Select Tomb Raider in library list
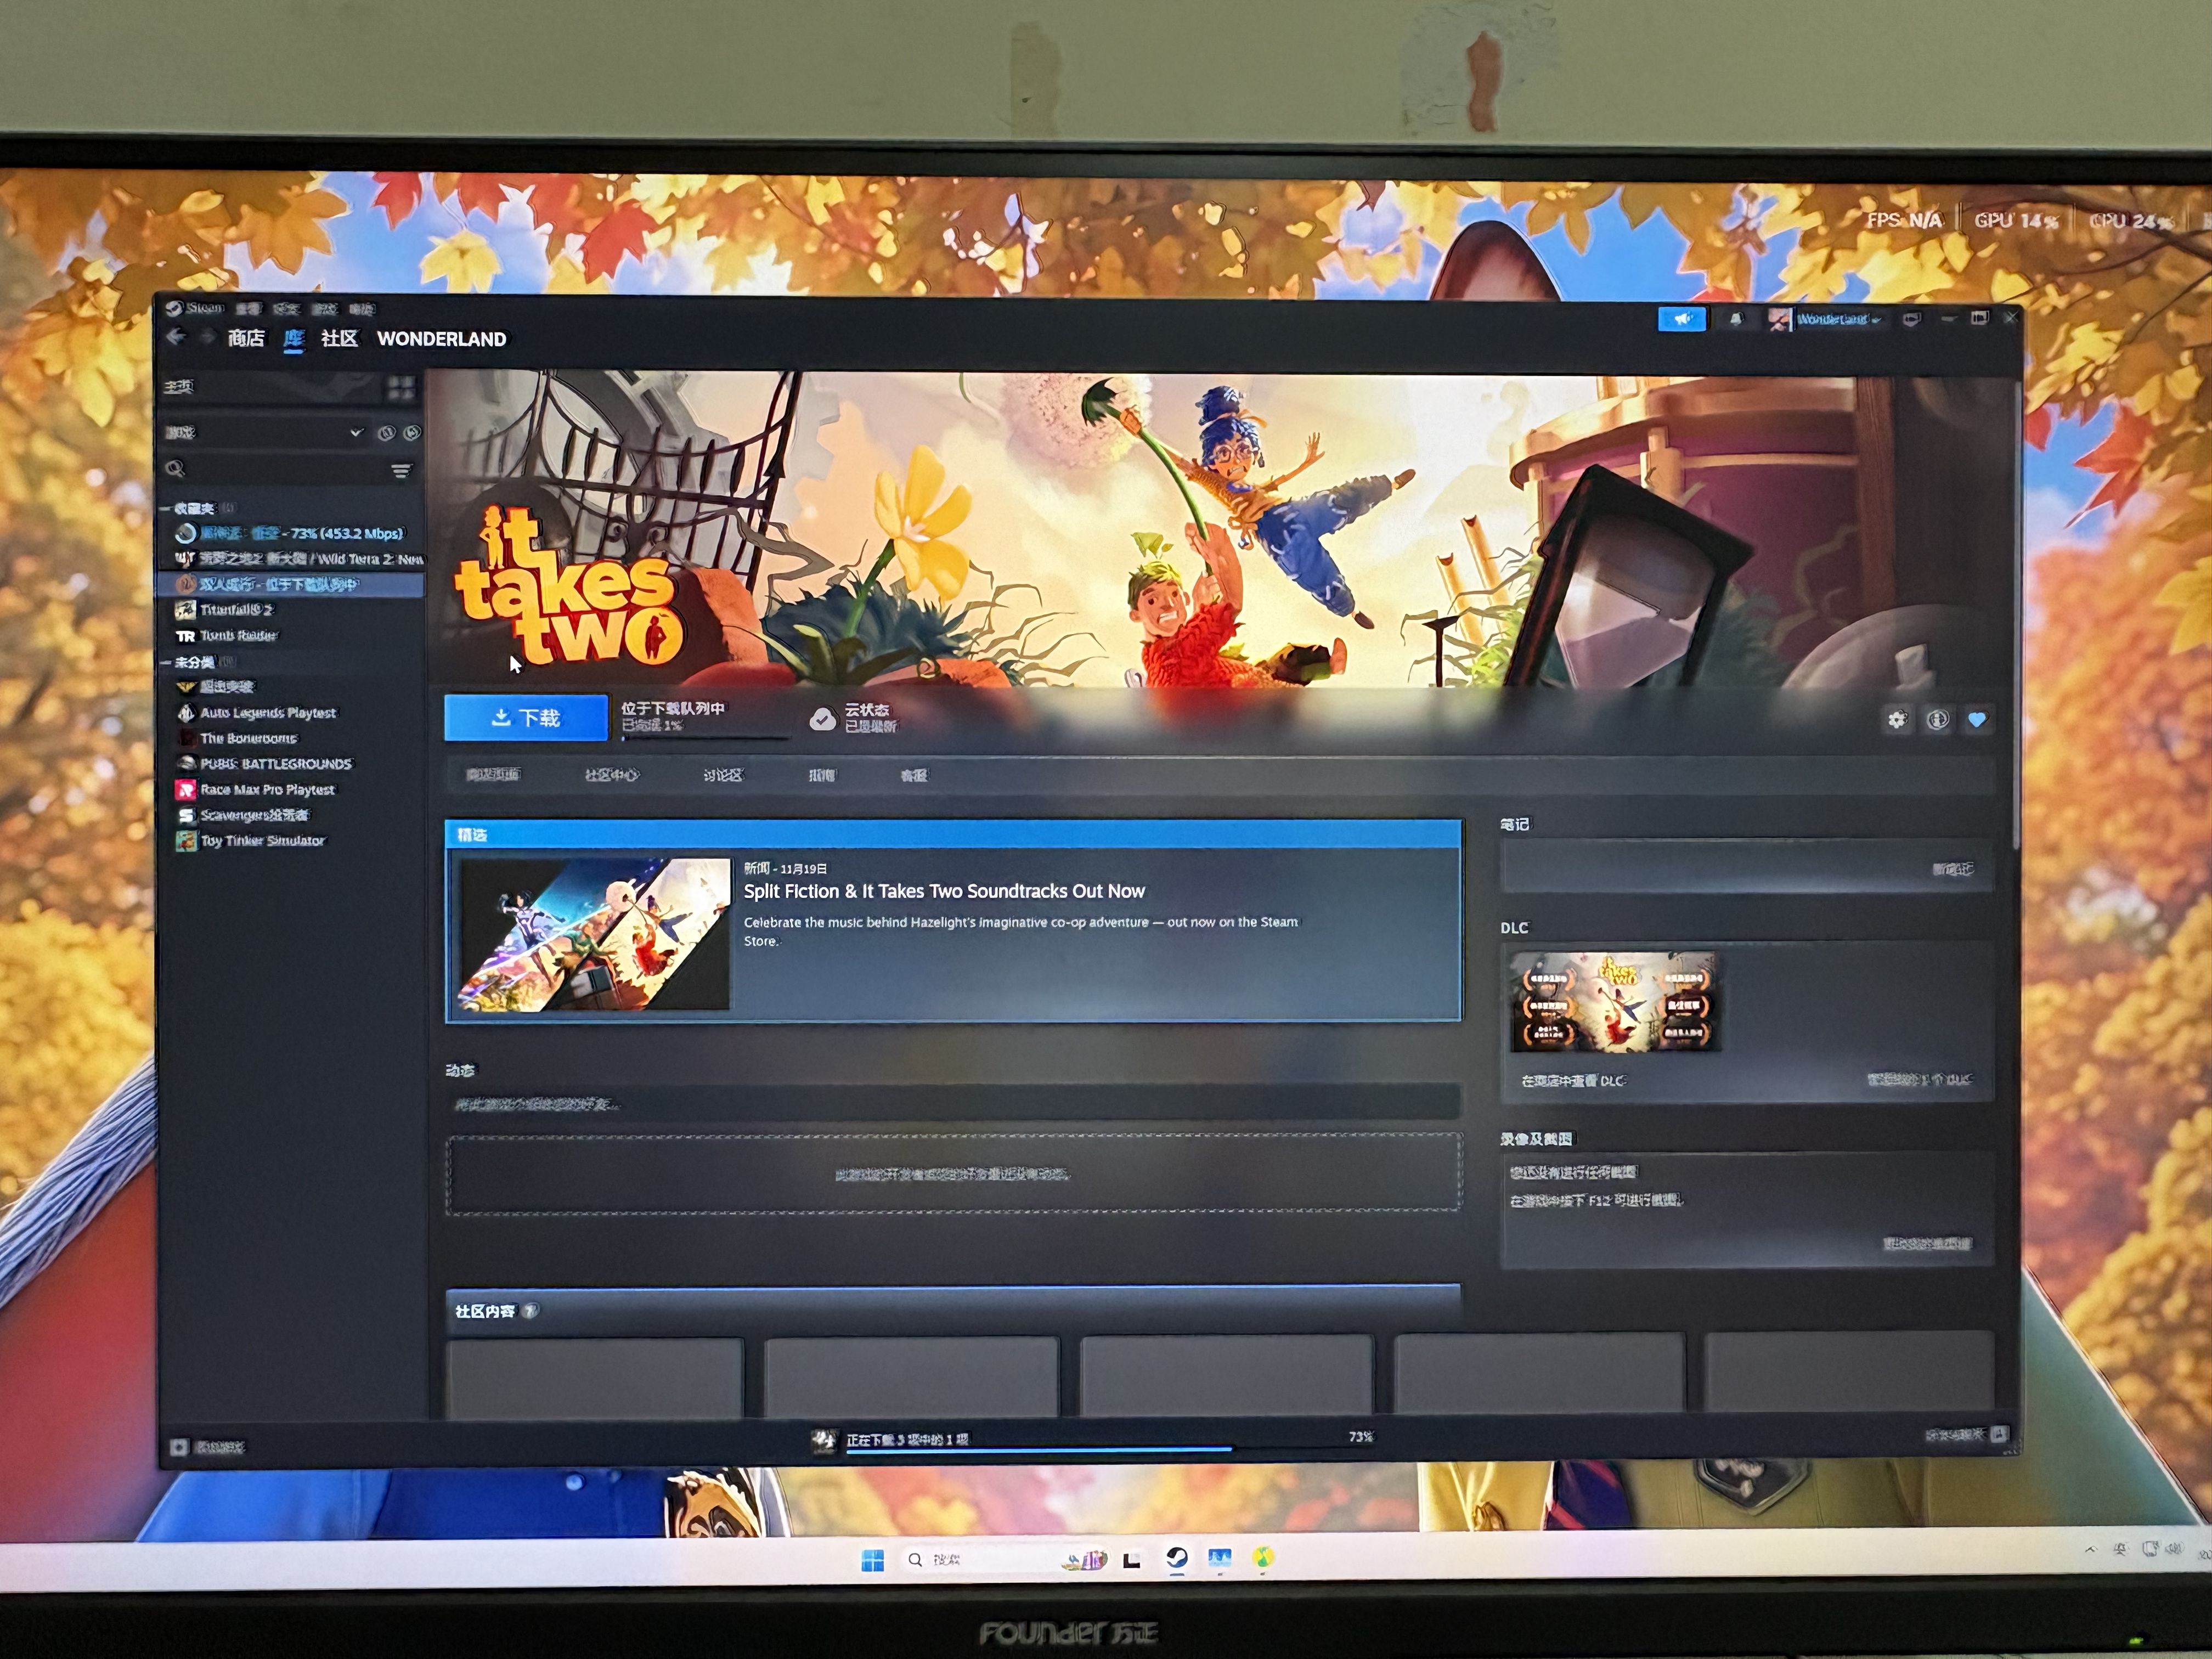This screenshot has height=1659, width=2212. [238, 636]
